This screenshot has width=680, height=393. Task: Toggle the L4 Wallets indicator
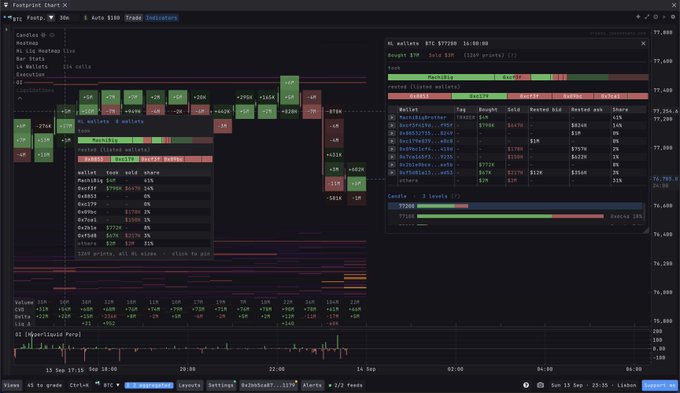click(x=32, y=66)
